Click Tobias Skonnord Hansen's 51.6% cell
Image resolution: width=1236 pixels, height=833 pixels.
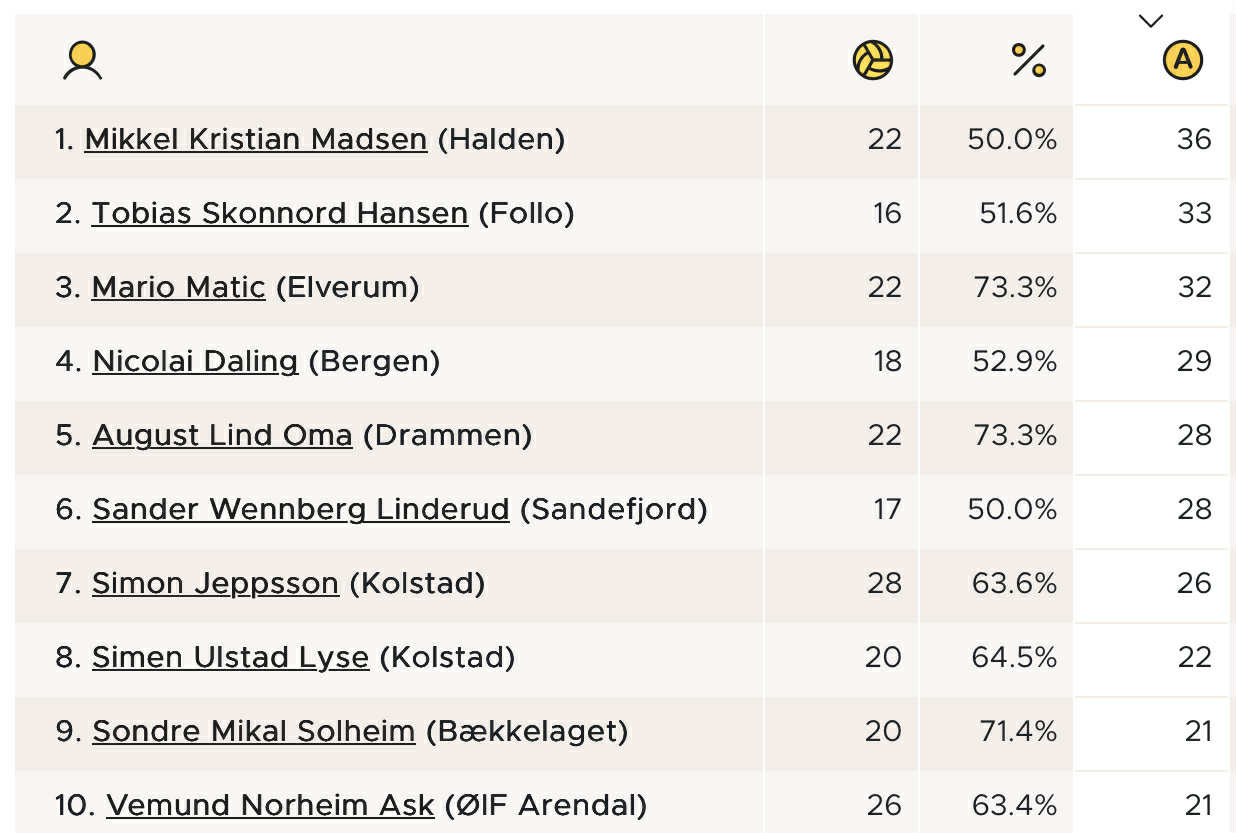(x=1017, y=213)
